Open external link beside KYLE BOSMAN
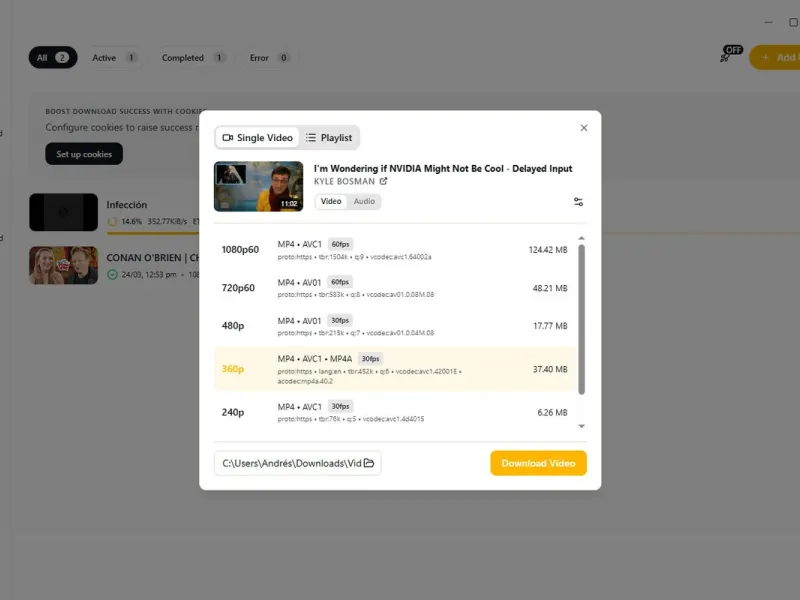The image size is (800, 600). click(383, 181)
